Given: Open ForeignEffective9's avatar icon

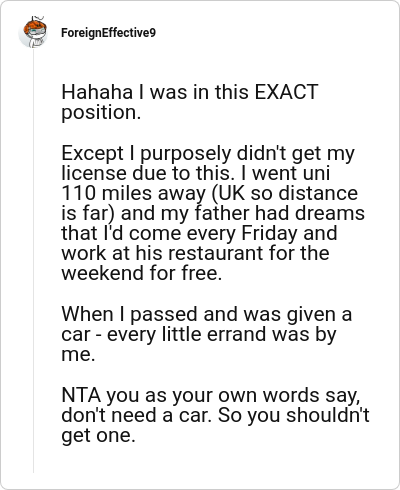Looking at the screenshot, I should coord(33,32).
